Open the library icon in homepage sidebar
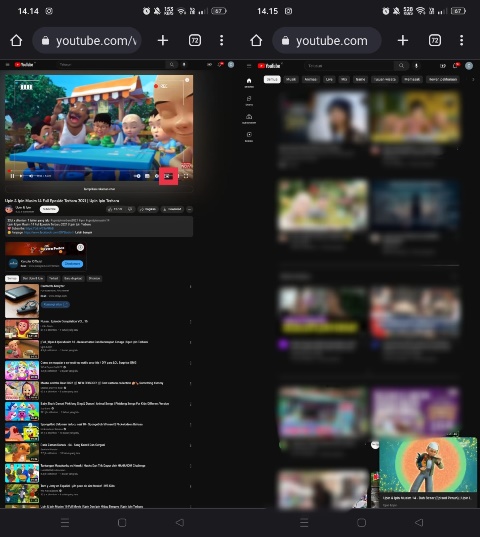The width and height of the screenshot is (480, 537). click(249, 137)
